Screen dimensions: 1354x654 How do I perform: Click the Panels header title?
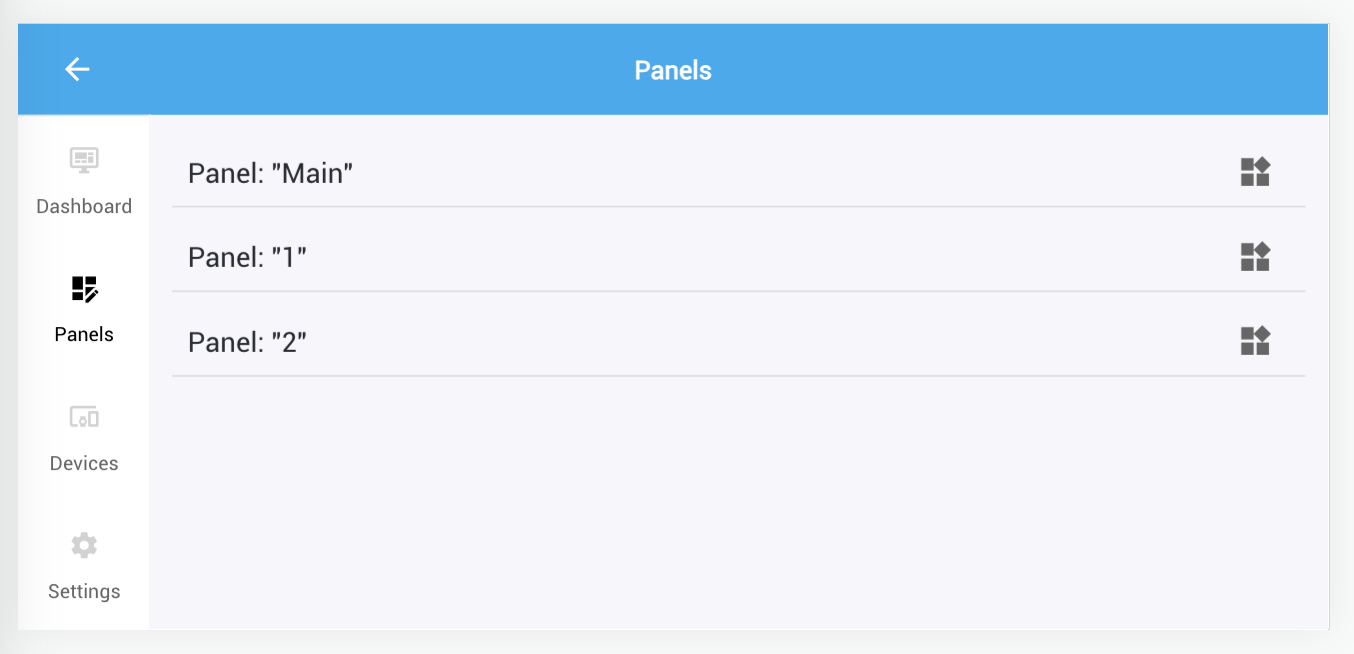[x=673, y=70]
